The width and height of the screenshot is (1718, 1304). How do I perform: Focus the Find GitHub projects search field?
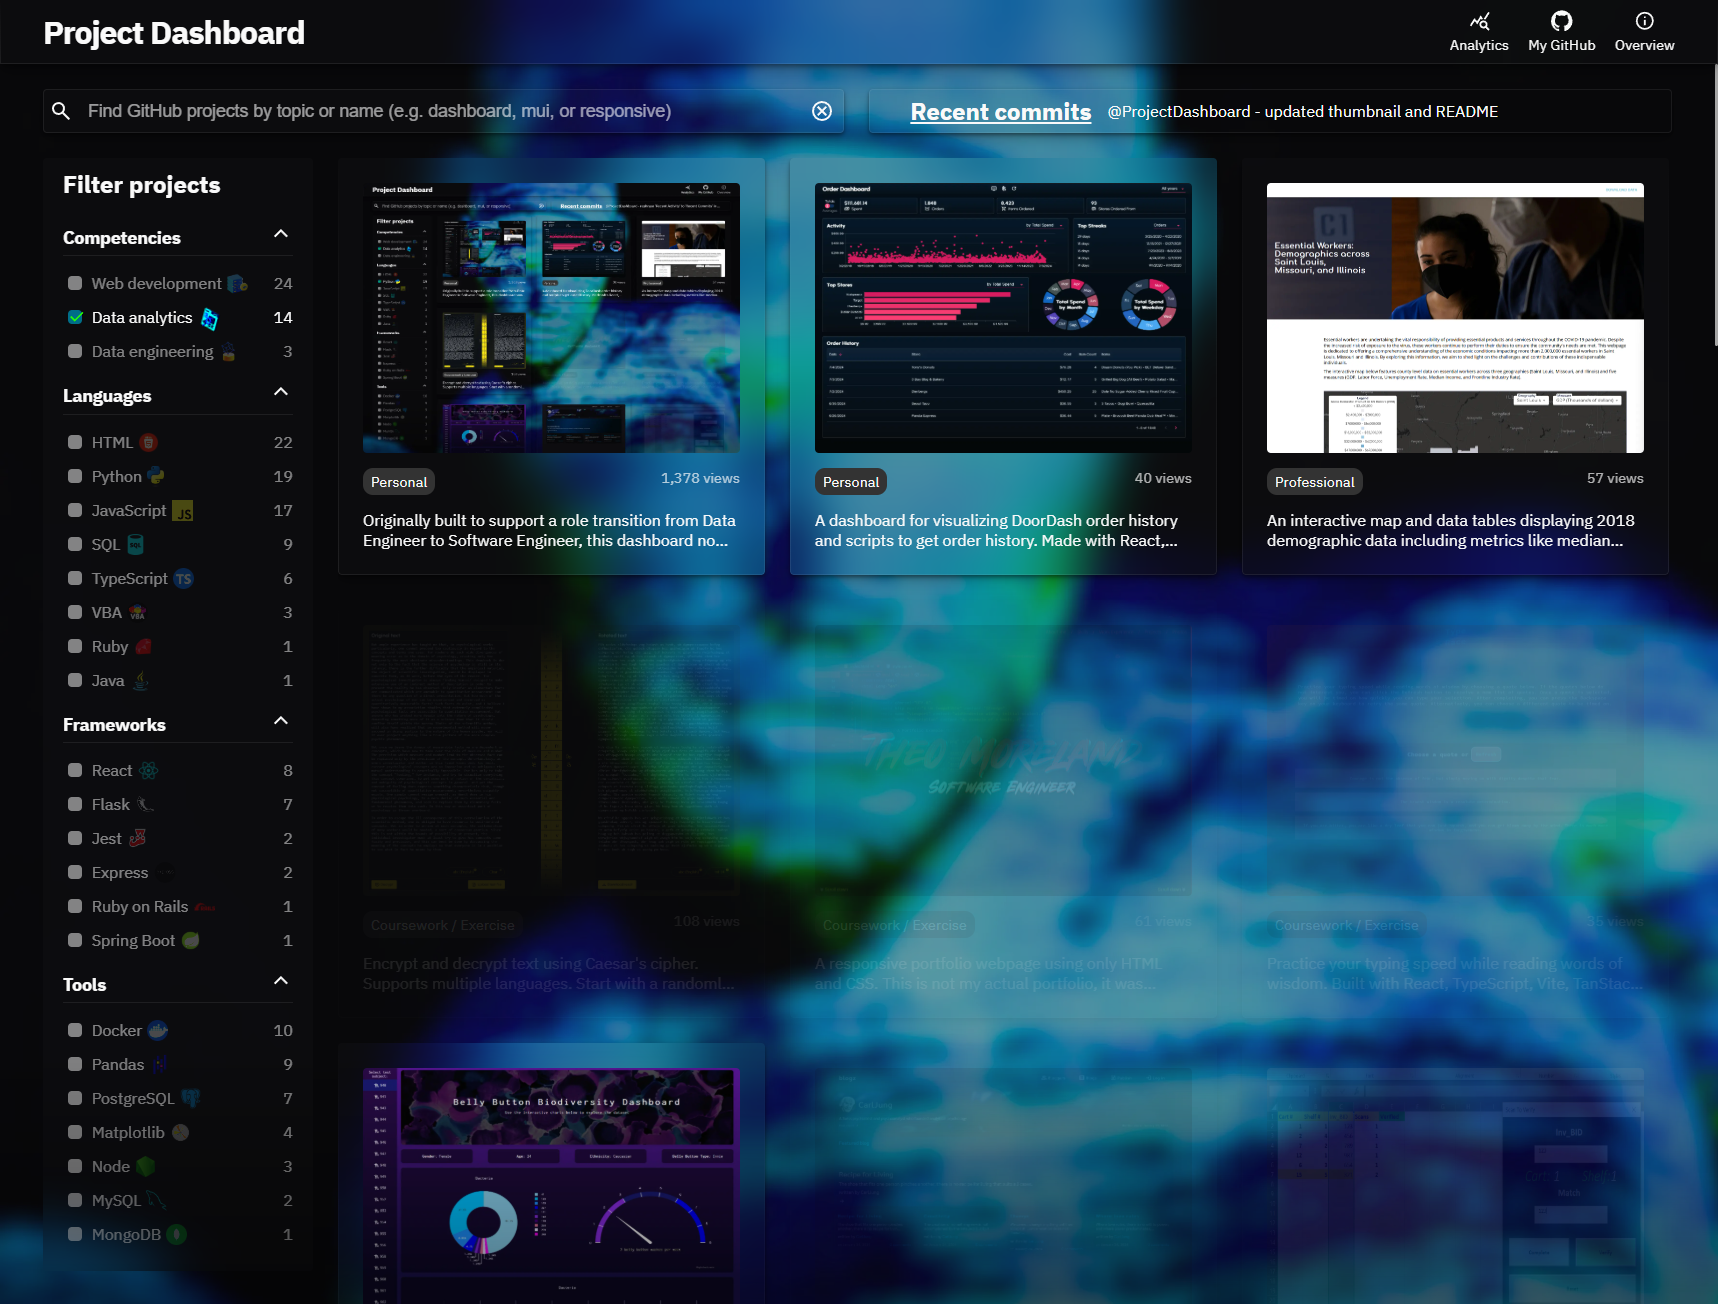click(x=440, y=111)
